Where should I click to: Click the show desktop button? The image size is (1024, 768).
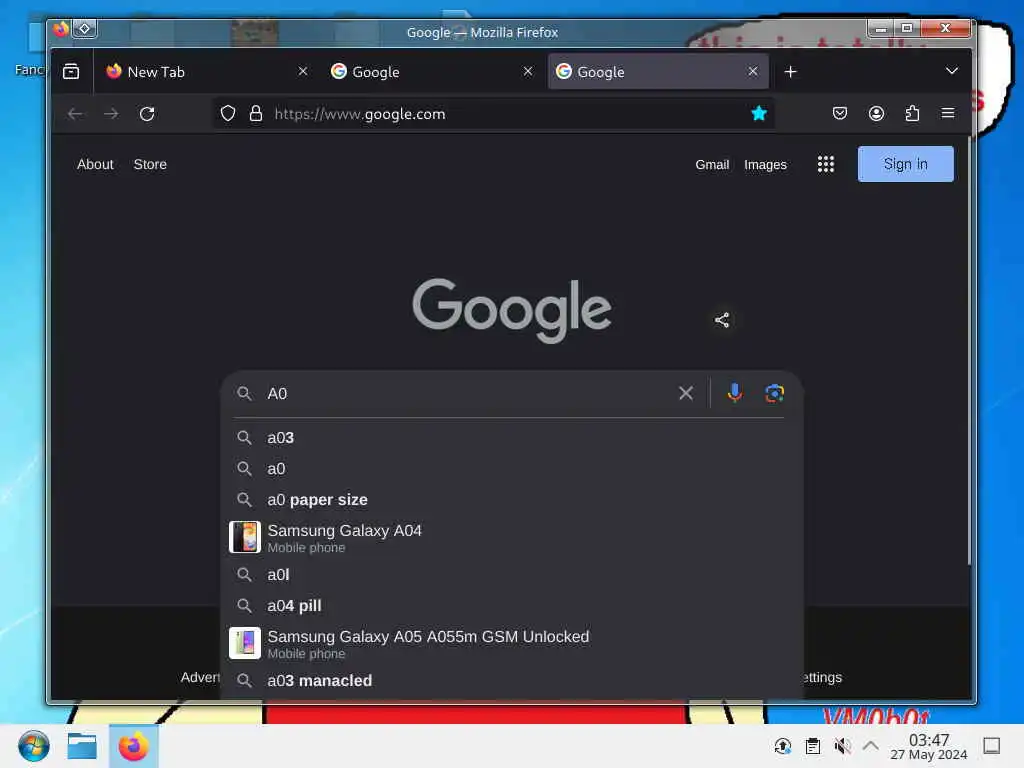click(991, 746)
